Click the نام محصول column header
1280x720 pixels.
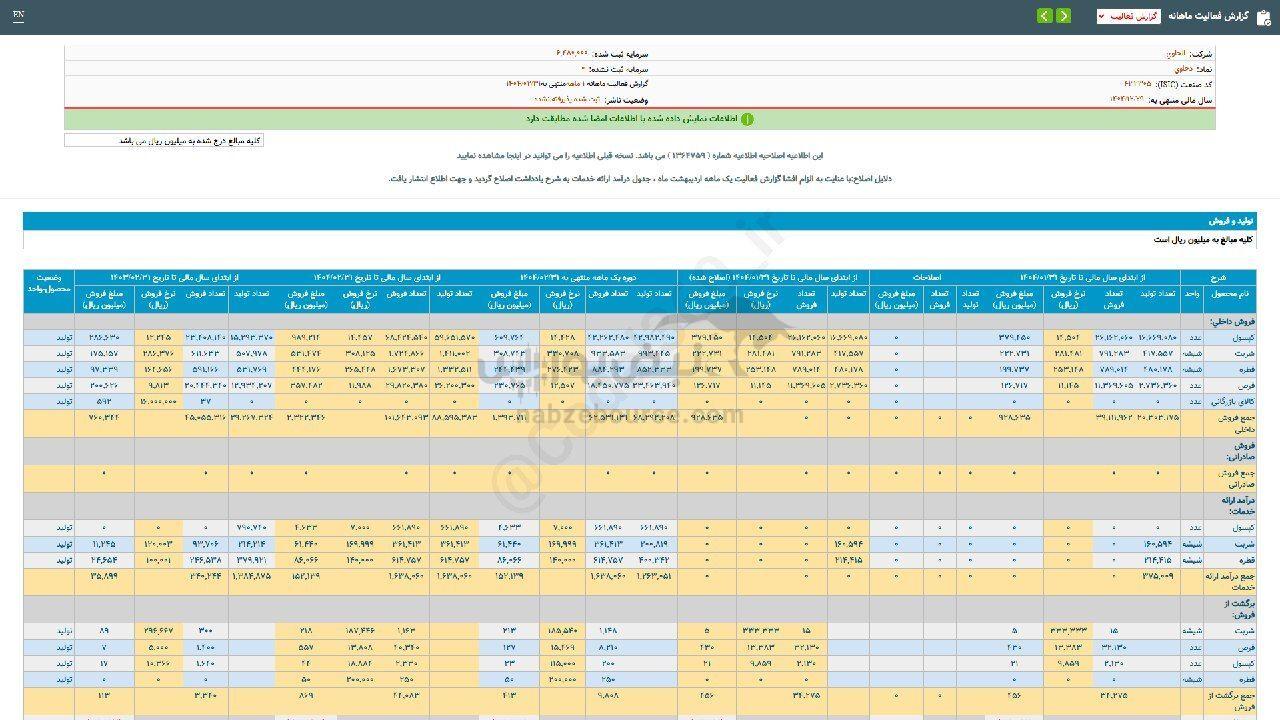click(1230, 295)
